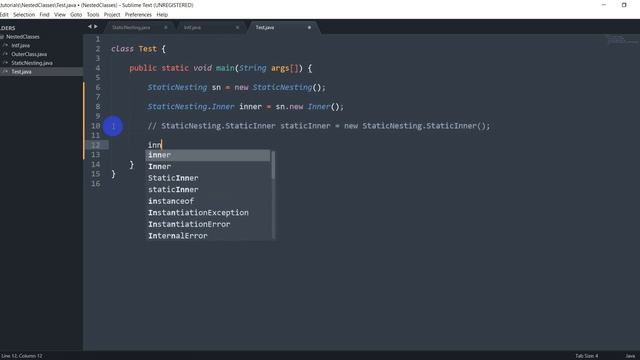This screenshot has width=640, height=360.
Task: Choose 'InternalError' autocomplete suggestion
Action: pyautogui.click(x=208, y=236)
